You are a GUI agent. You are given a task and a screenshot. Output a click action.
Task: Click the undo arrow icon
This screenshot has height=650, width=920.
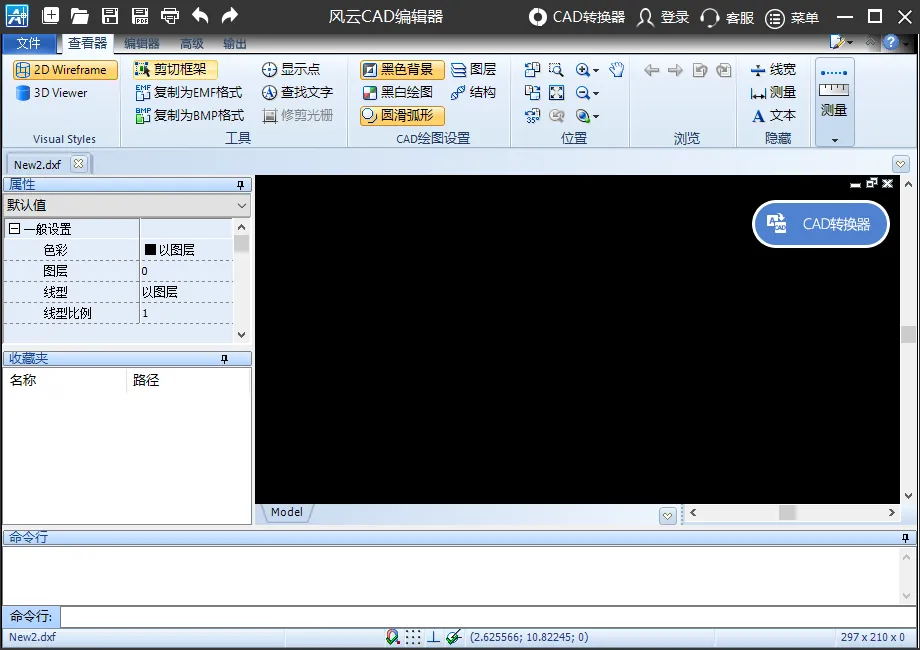(200, 16)
